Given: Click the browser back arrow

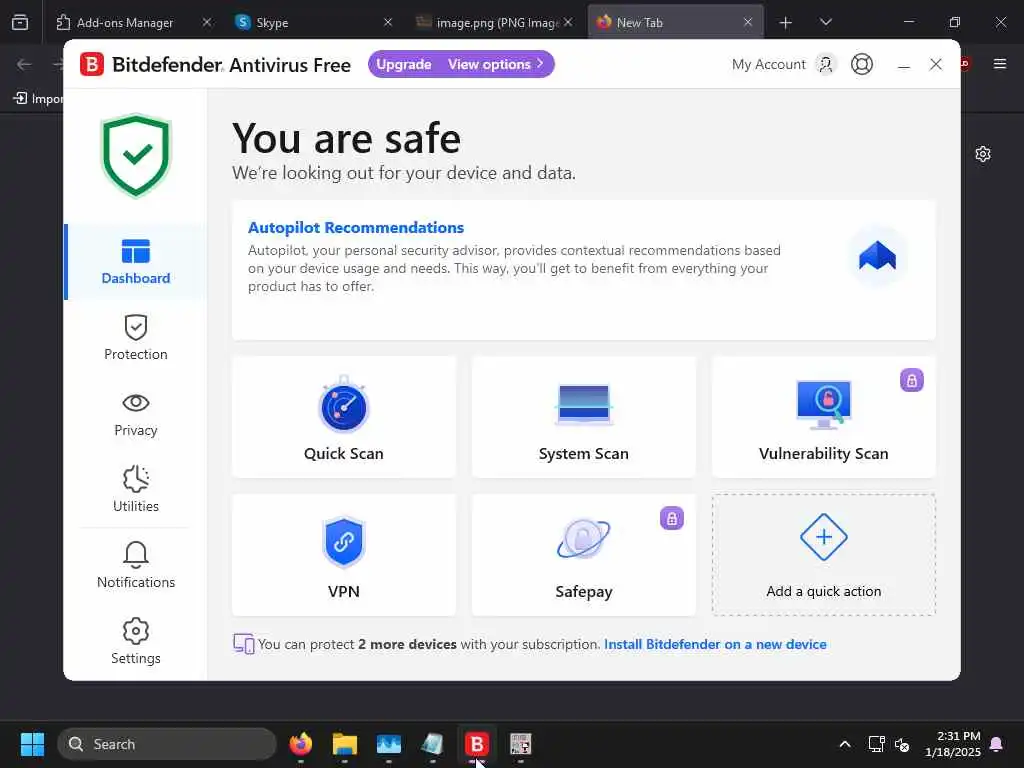Looking at the screenshot, I should pyautogui.click(x=24, y=64).
